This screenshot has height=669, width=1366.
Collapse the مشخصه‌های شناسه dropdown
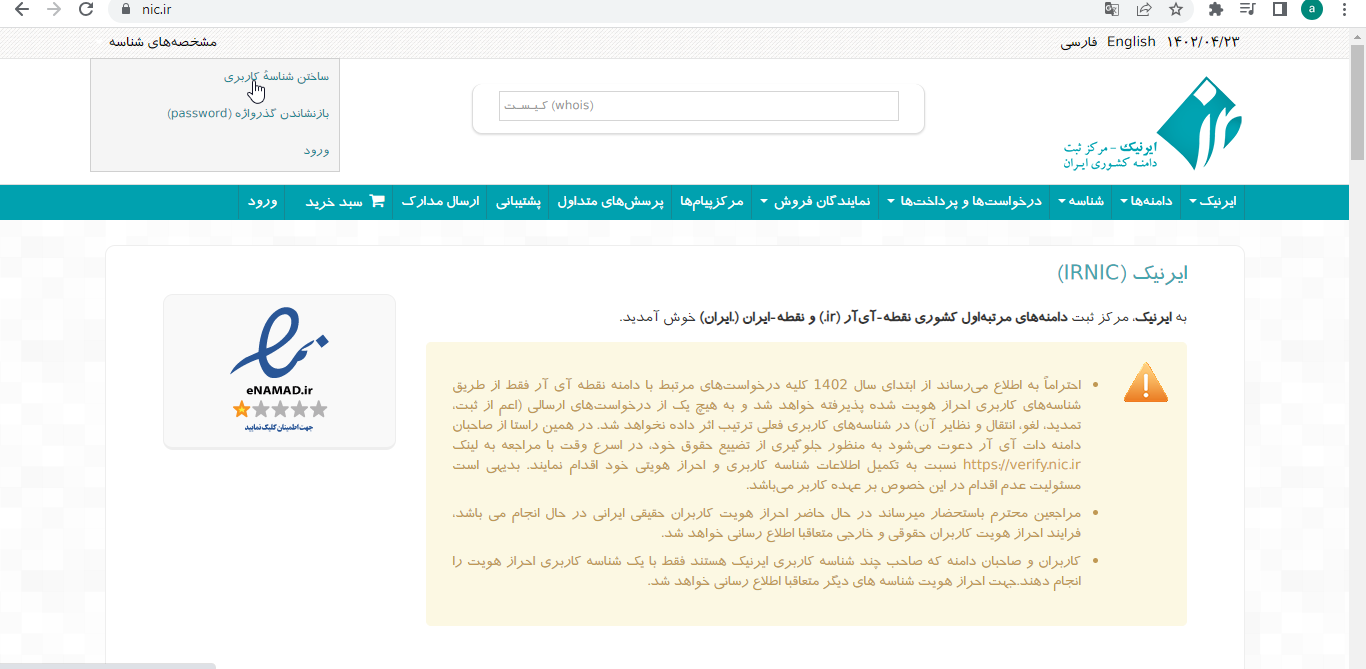click(163, 42)
